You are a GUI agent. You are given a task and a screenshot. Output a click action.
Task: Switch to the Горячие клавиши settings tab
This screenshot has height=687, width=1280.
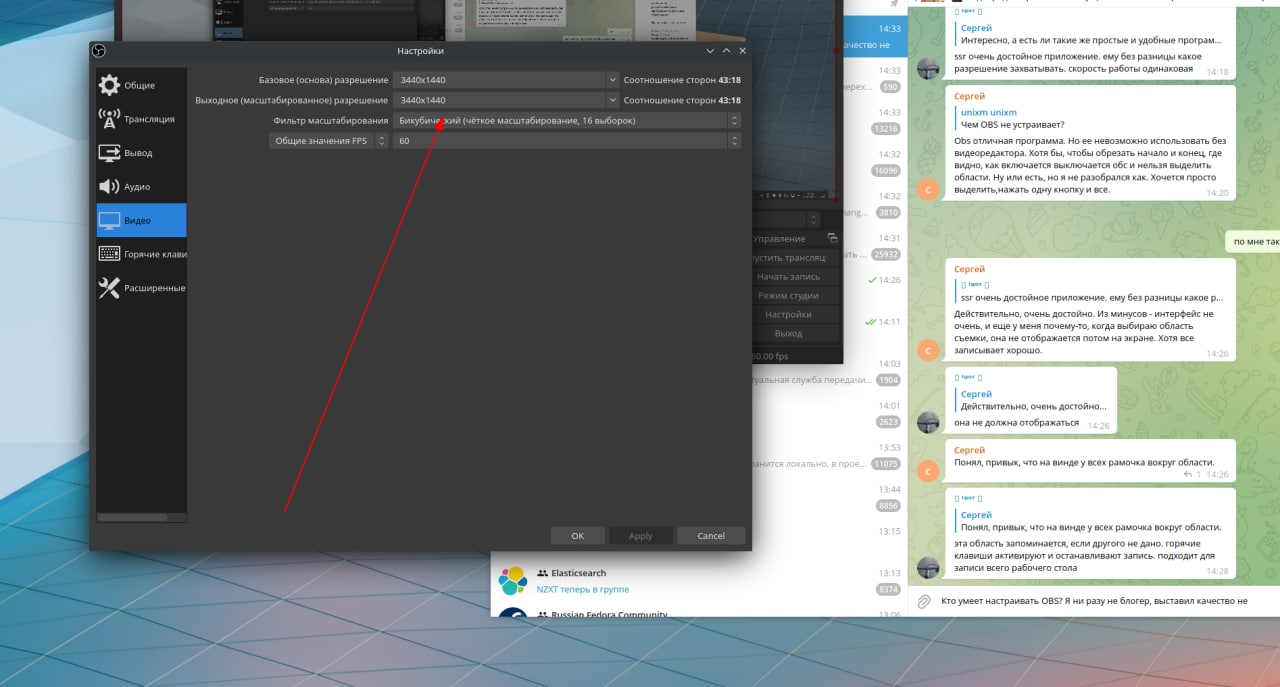coord(141,254)
